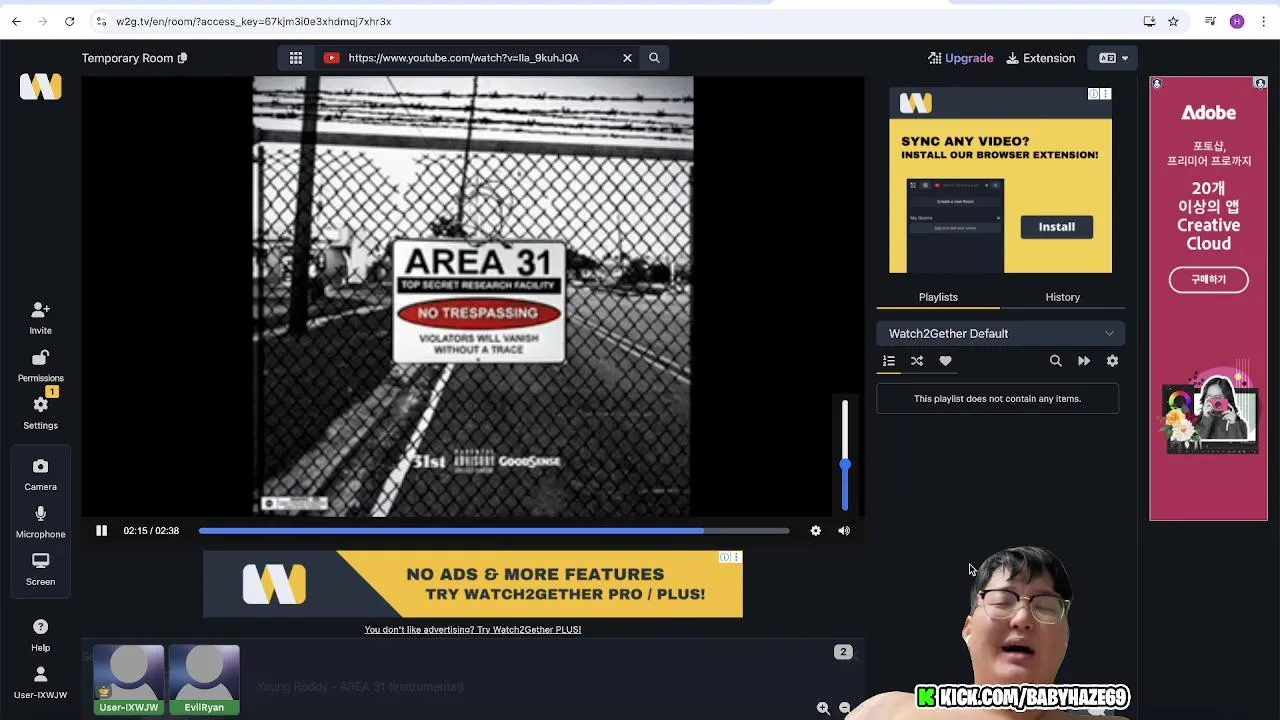
Task: Start Screen sharing from sidebar
Action: [x=40, y=570]
